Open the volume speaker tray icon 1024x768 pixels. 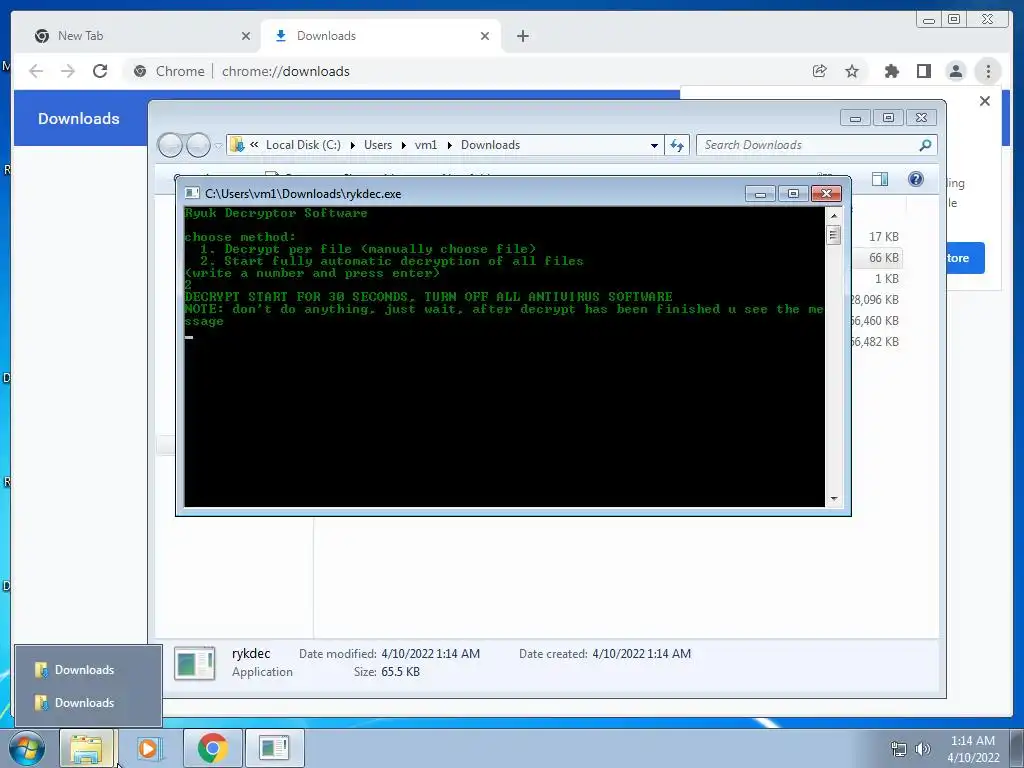(923, 749)
